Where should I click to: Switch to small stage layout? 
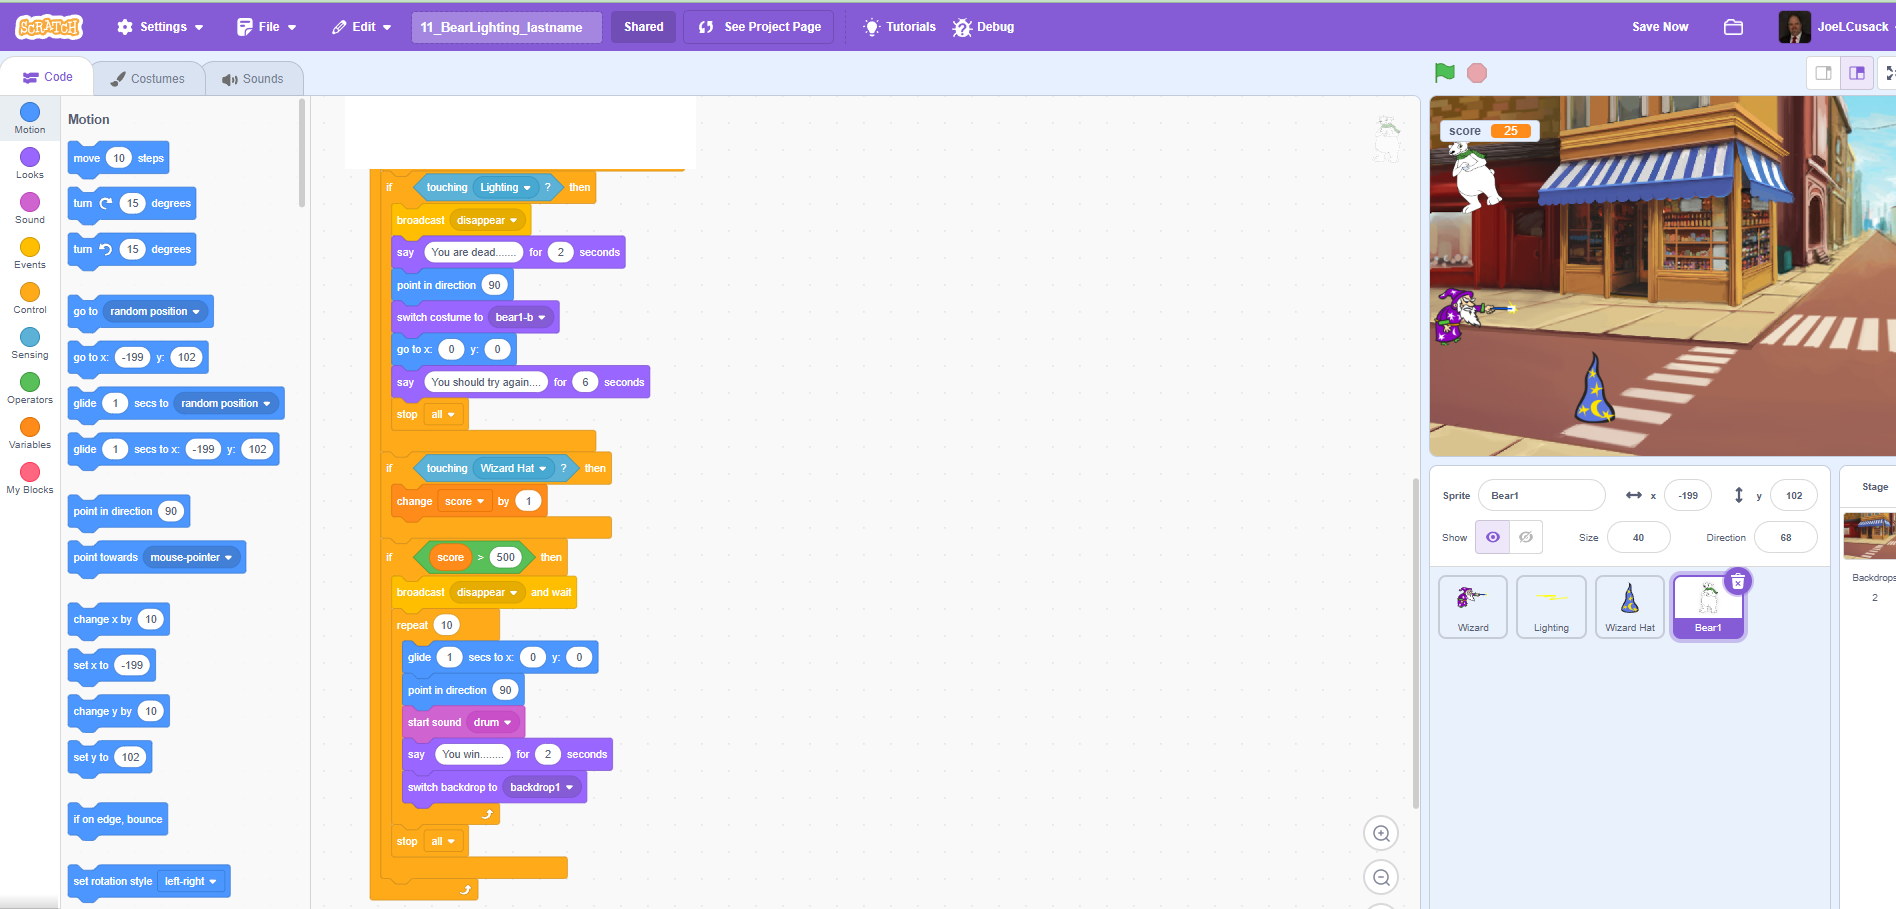(x=1823, y=73)
